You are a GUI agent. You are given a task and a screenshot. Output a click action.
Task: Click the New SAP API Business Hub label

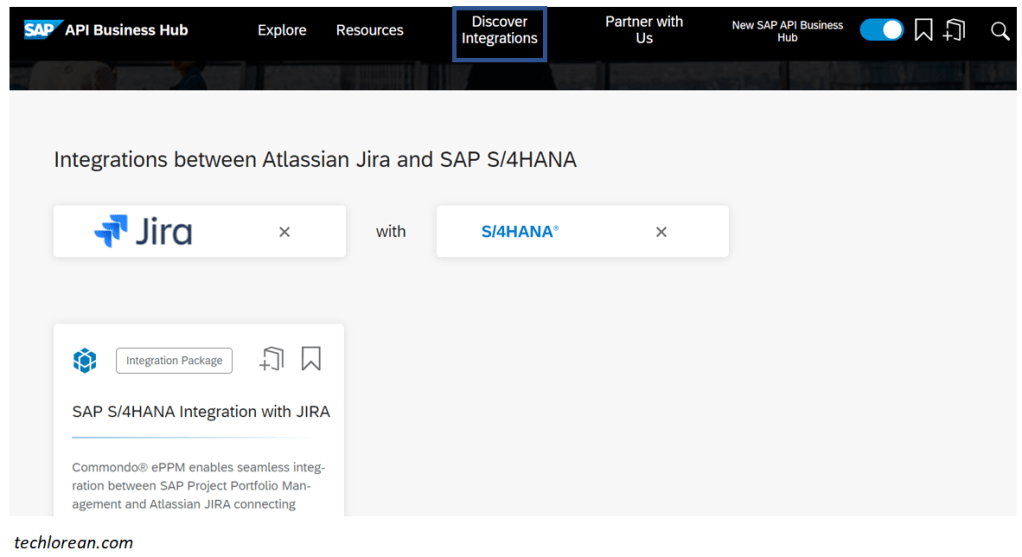[x=787, y=31]
